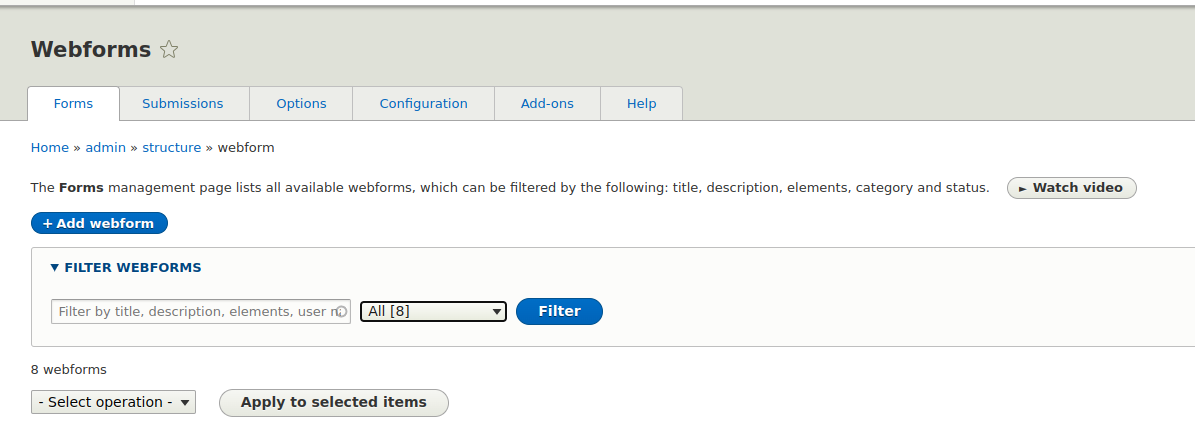Collapse the Filter Webforms section
The image size is (1195, 422).
click(126, 268)
